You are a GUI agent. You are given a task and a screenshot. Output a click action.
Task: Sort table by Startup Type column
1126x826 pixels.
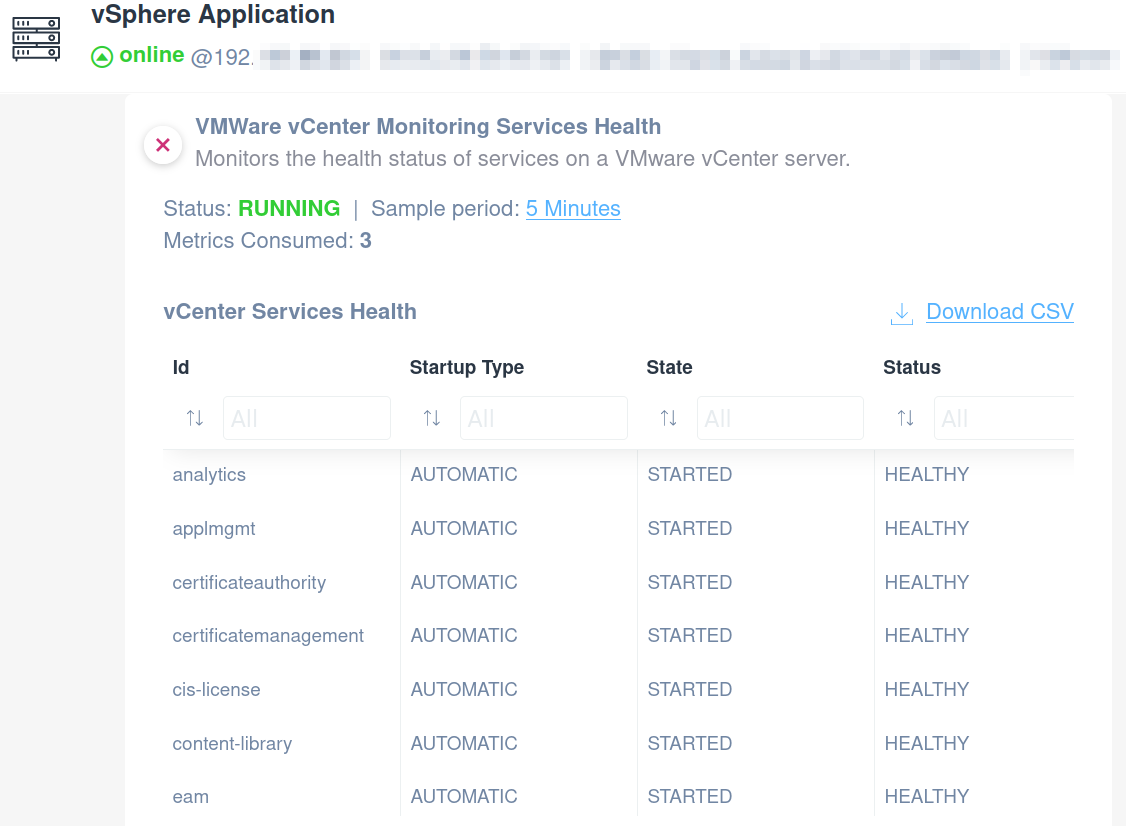(x=432, y=418)
